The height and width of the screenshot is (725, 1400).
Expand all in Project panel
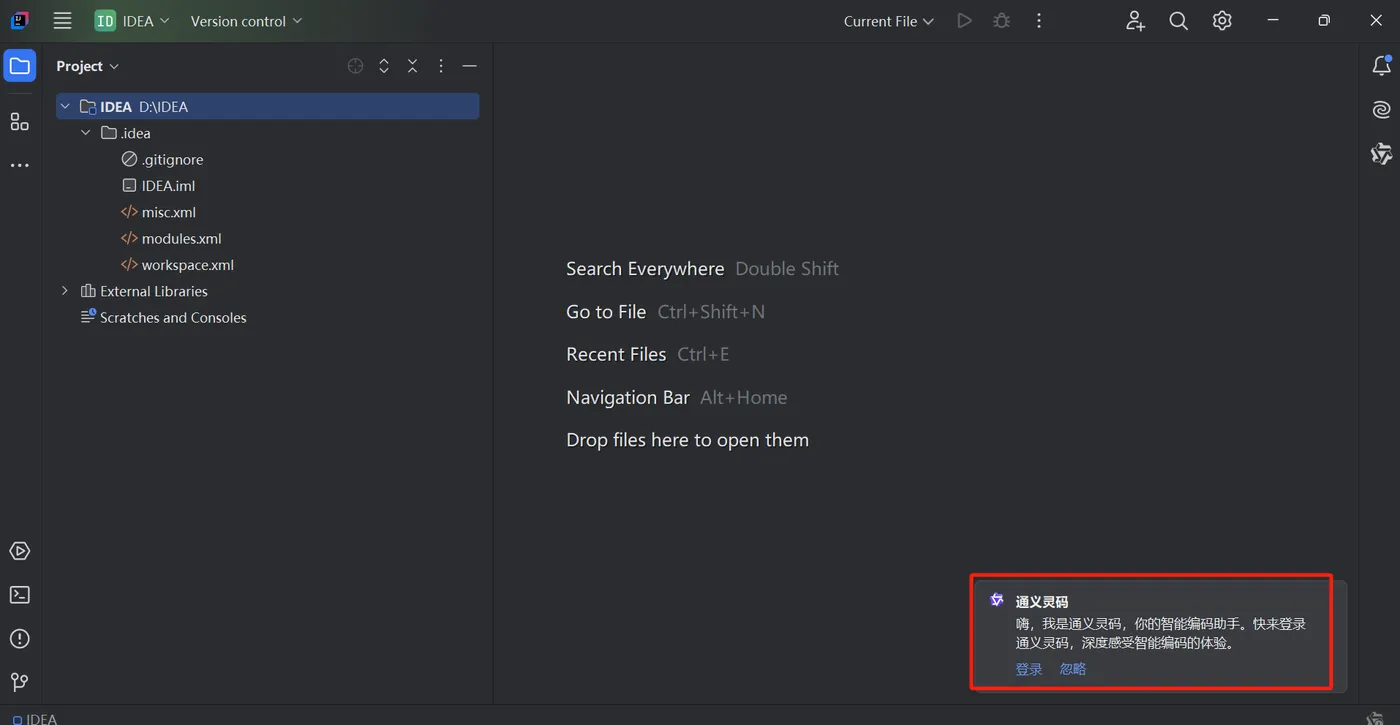pyautogui.click(x=384, y=66)
